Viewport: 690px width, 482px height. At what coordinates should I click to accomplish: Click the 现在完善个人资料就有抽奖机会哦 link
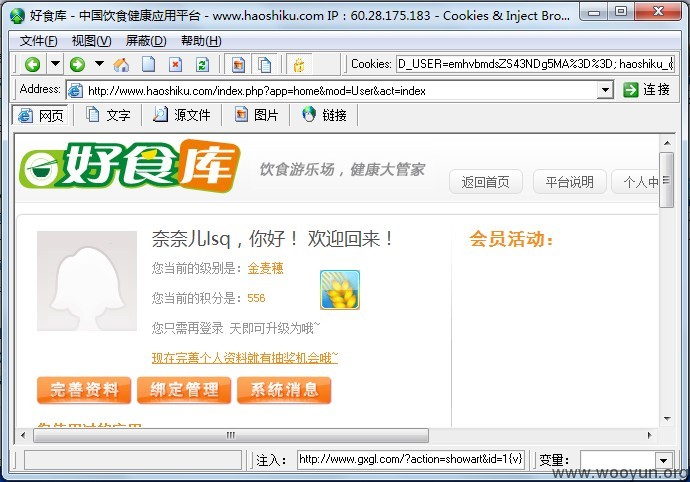pos(245,358)
